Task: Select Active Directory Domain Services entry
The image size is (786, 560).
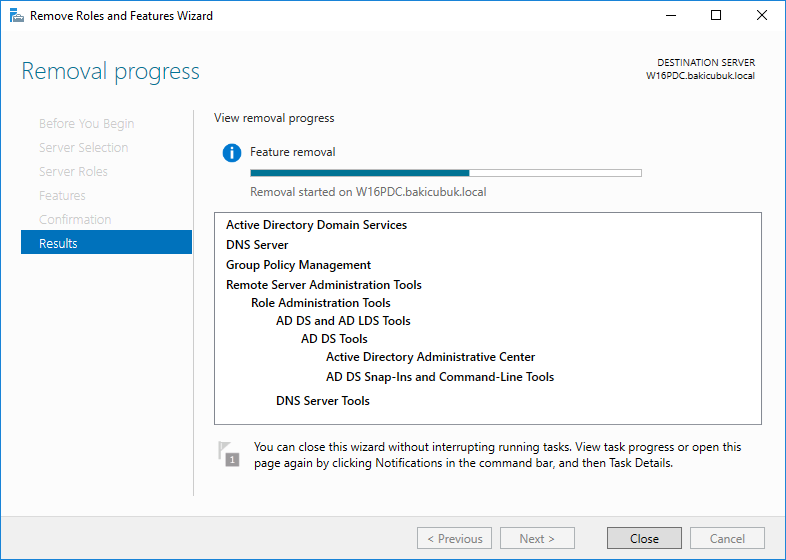Action: click(x=316, y=225)
